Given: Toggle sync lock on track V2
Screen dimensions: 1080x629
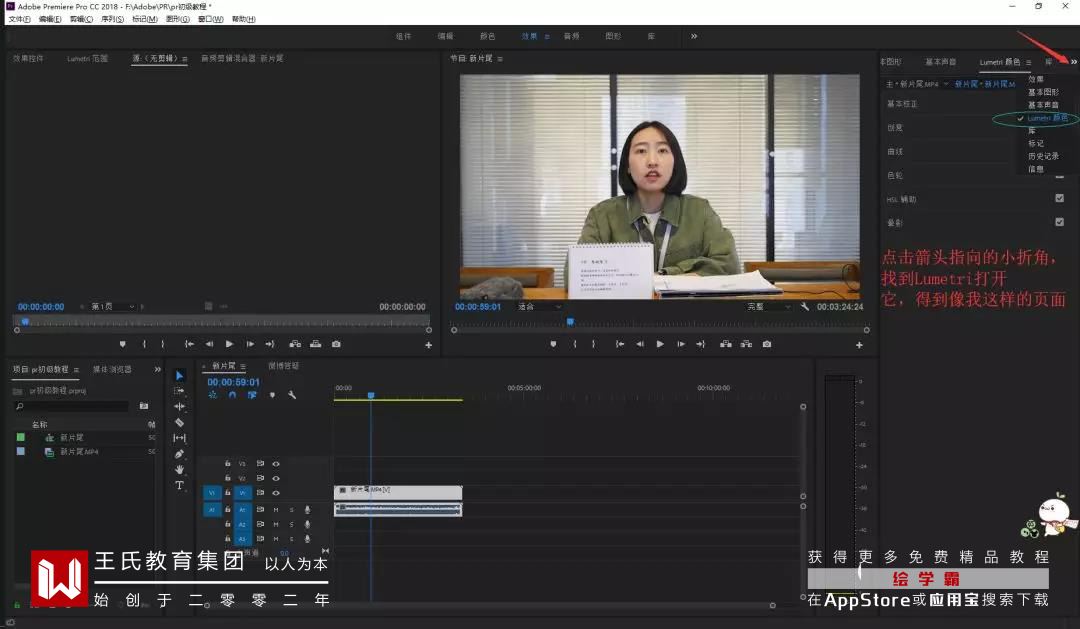Looking at the screenshot, I should [260, 478].
